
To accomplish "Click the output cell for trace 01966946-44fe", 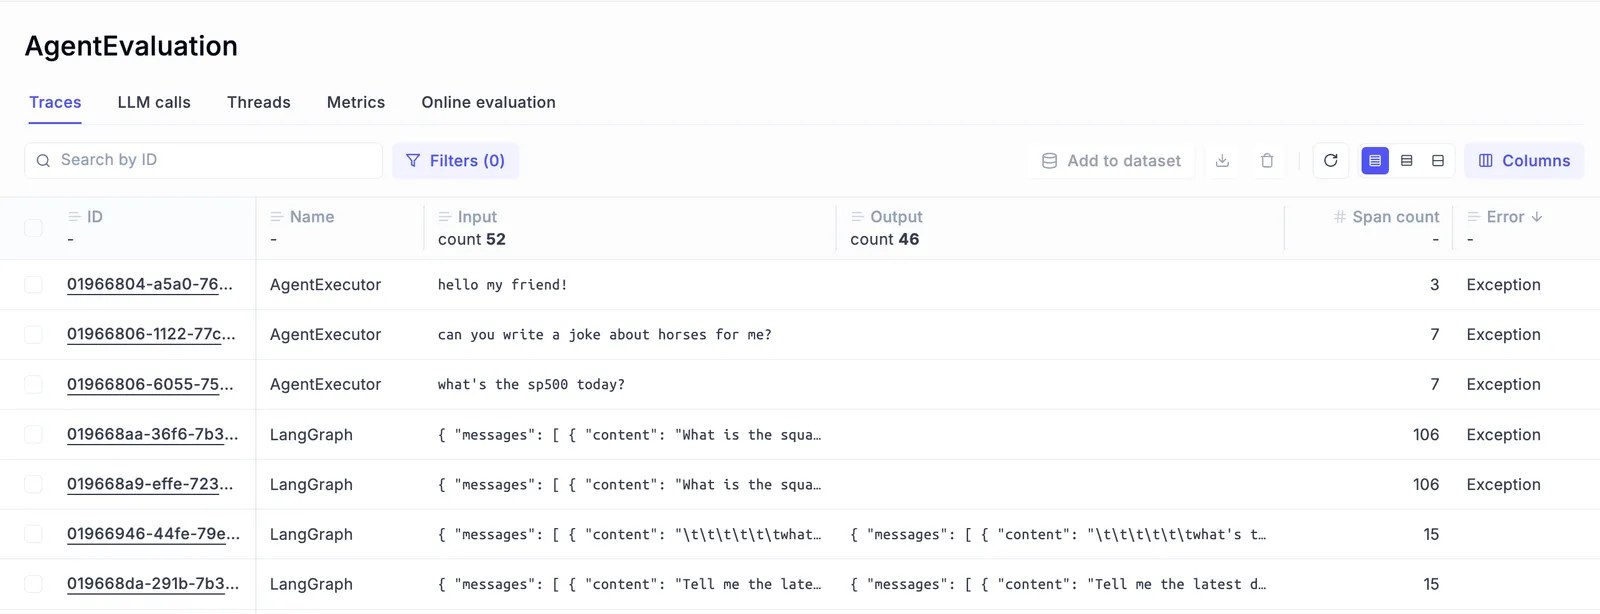I will coord(1058,535).
